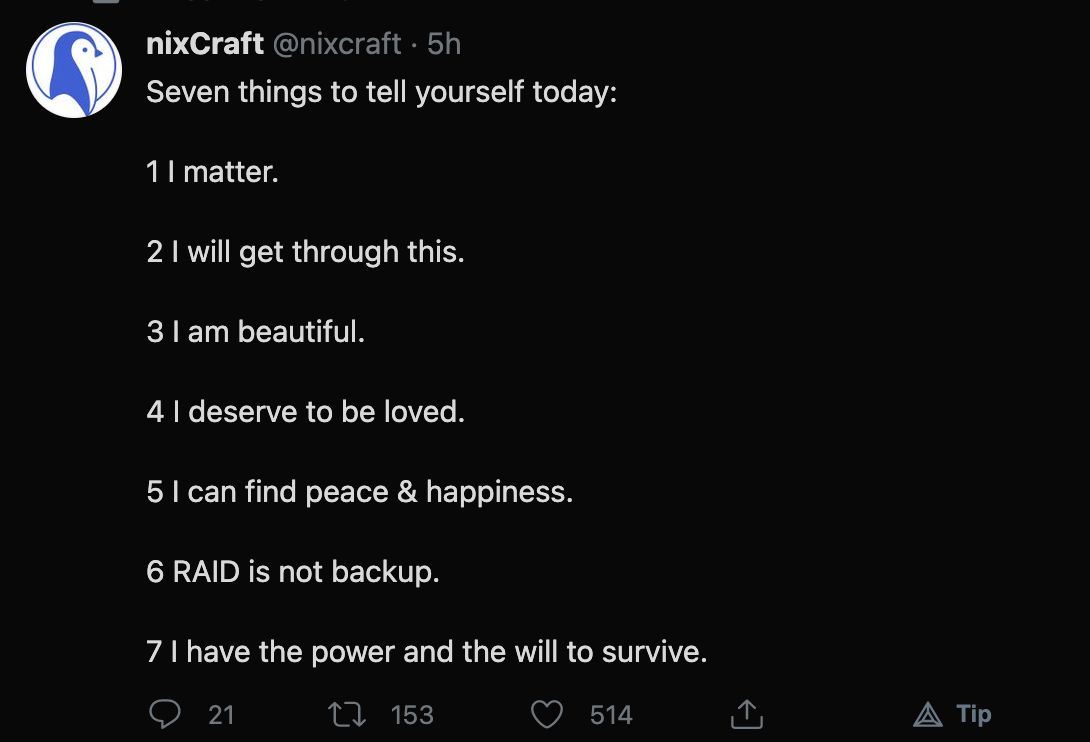Click the 5h timestamp link
Image resolution: width=1090 pixels, height=742 pixels.
coord(444,44)
